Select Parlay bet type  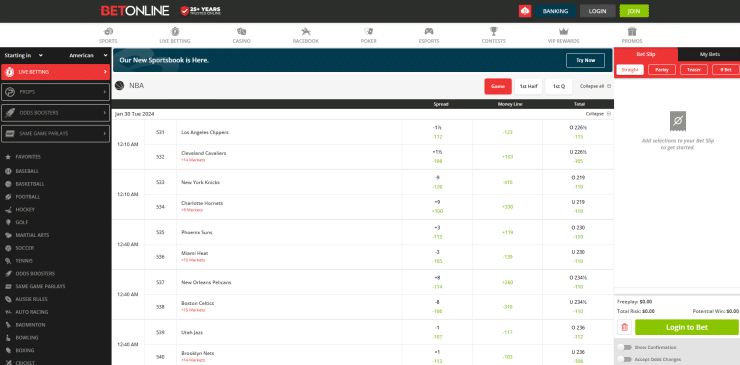click(x=662, y=70)
